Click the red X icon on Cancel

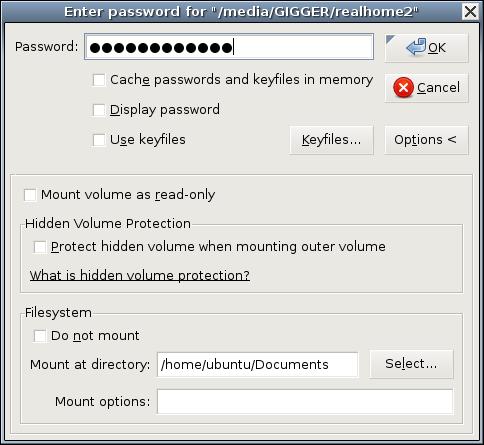[x=403, y=87]
